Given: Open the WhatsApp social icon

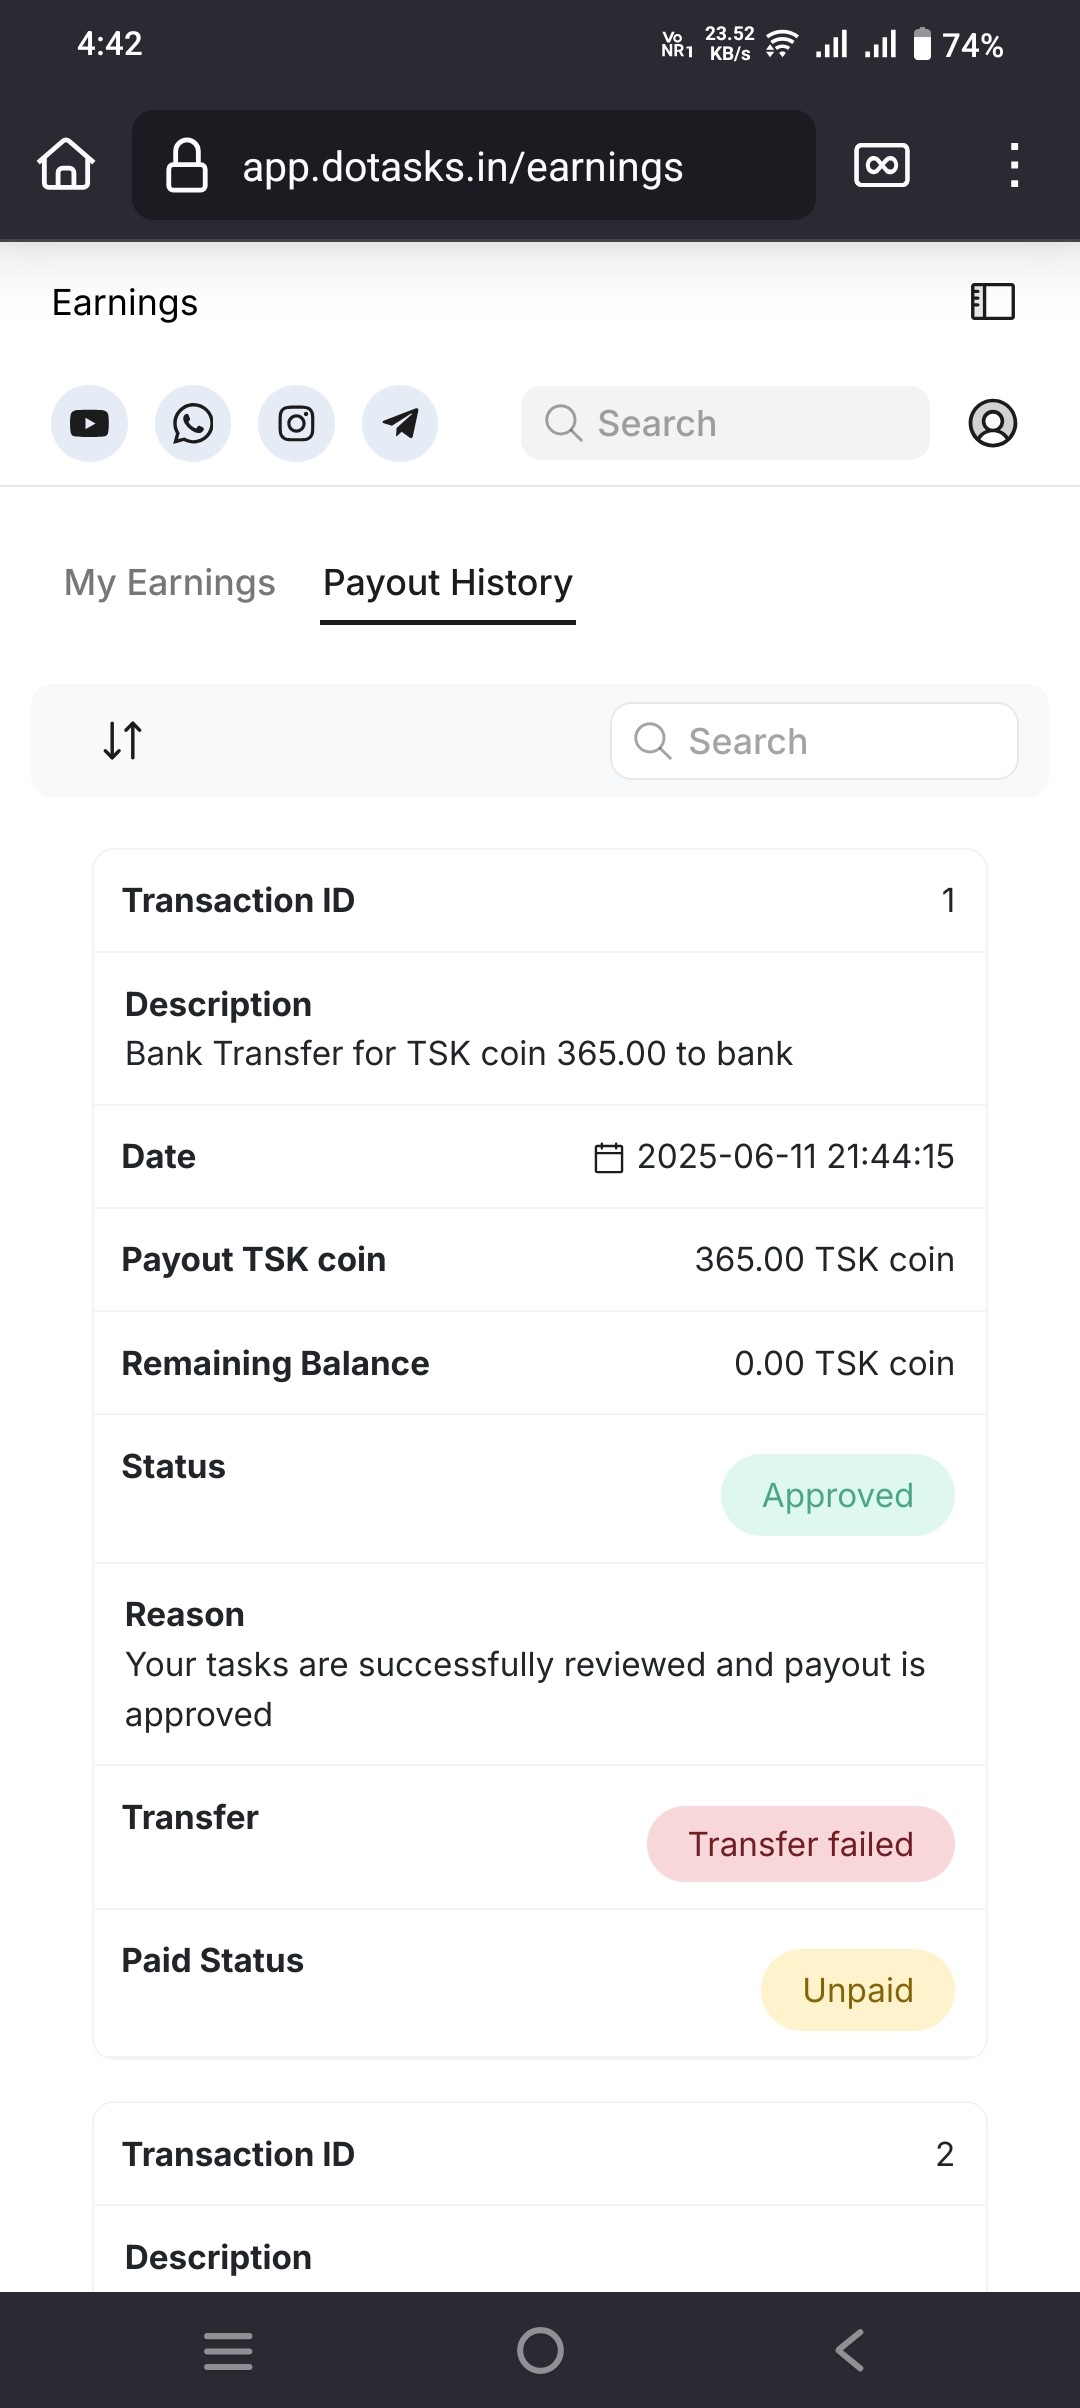Looking at the screenshot, I should tap(193, 424).
